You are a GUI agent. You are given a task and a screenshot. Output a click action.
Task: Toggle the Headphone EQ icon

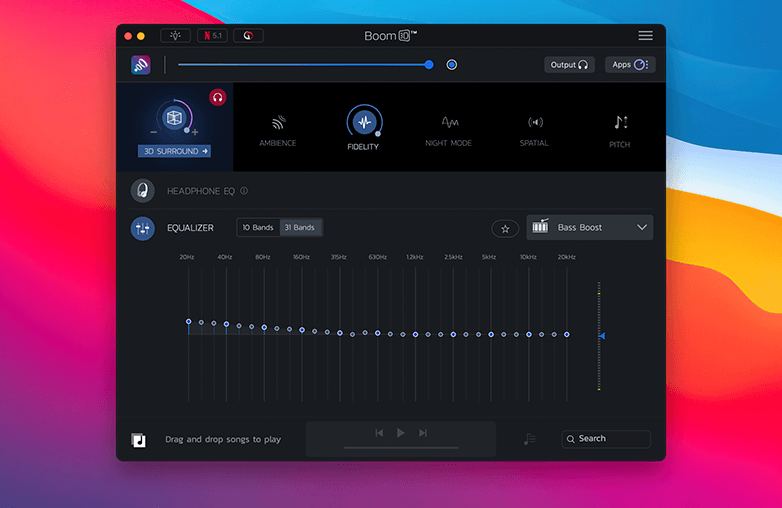[142, 191]
